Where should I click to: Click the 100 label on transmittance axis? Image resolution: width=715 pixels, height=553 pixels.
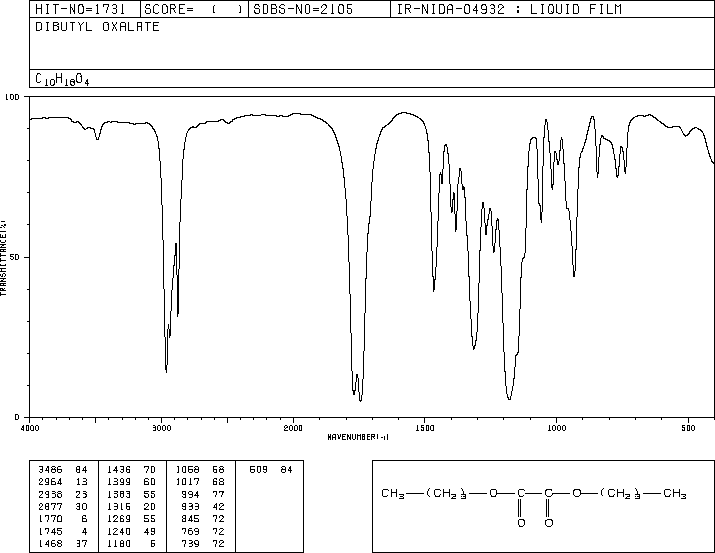12,97
